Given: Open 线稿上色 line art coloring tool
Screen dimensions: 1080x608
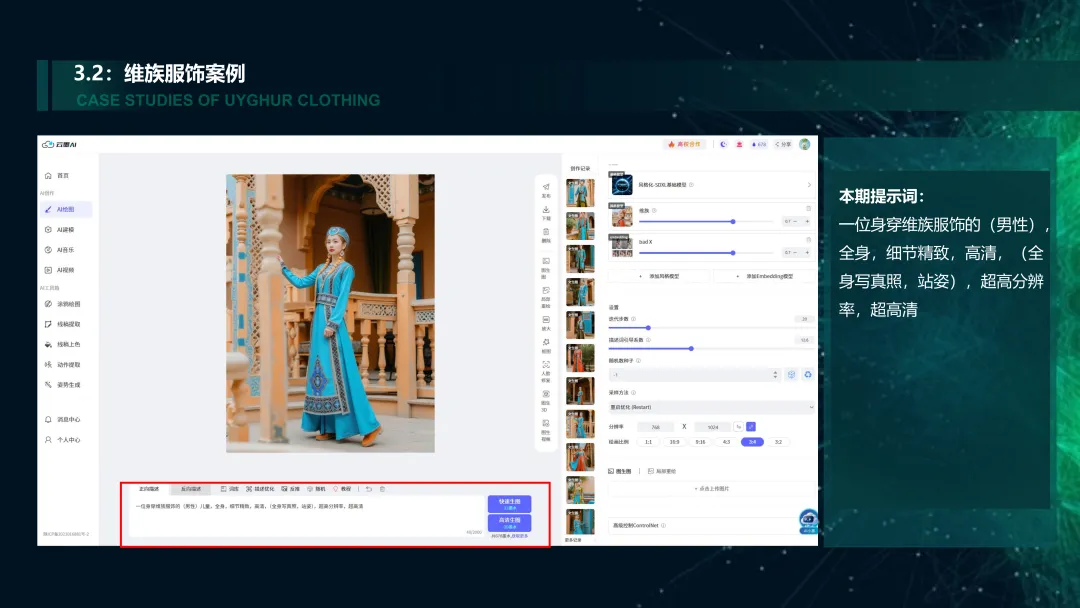Looking at the screenshot, I should 62,344.
